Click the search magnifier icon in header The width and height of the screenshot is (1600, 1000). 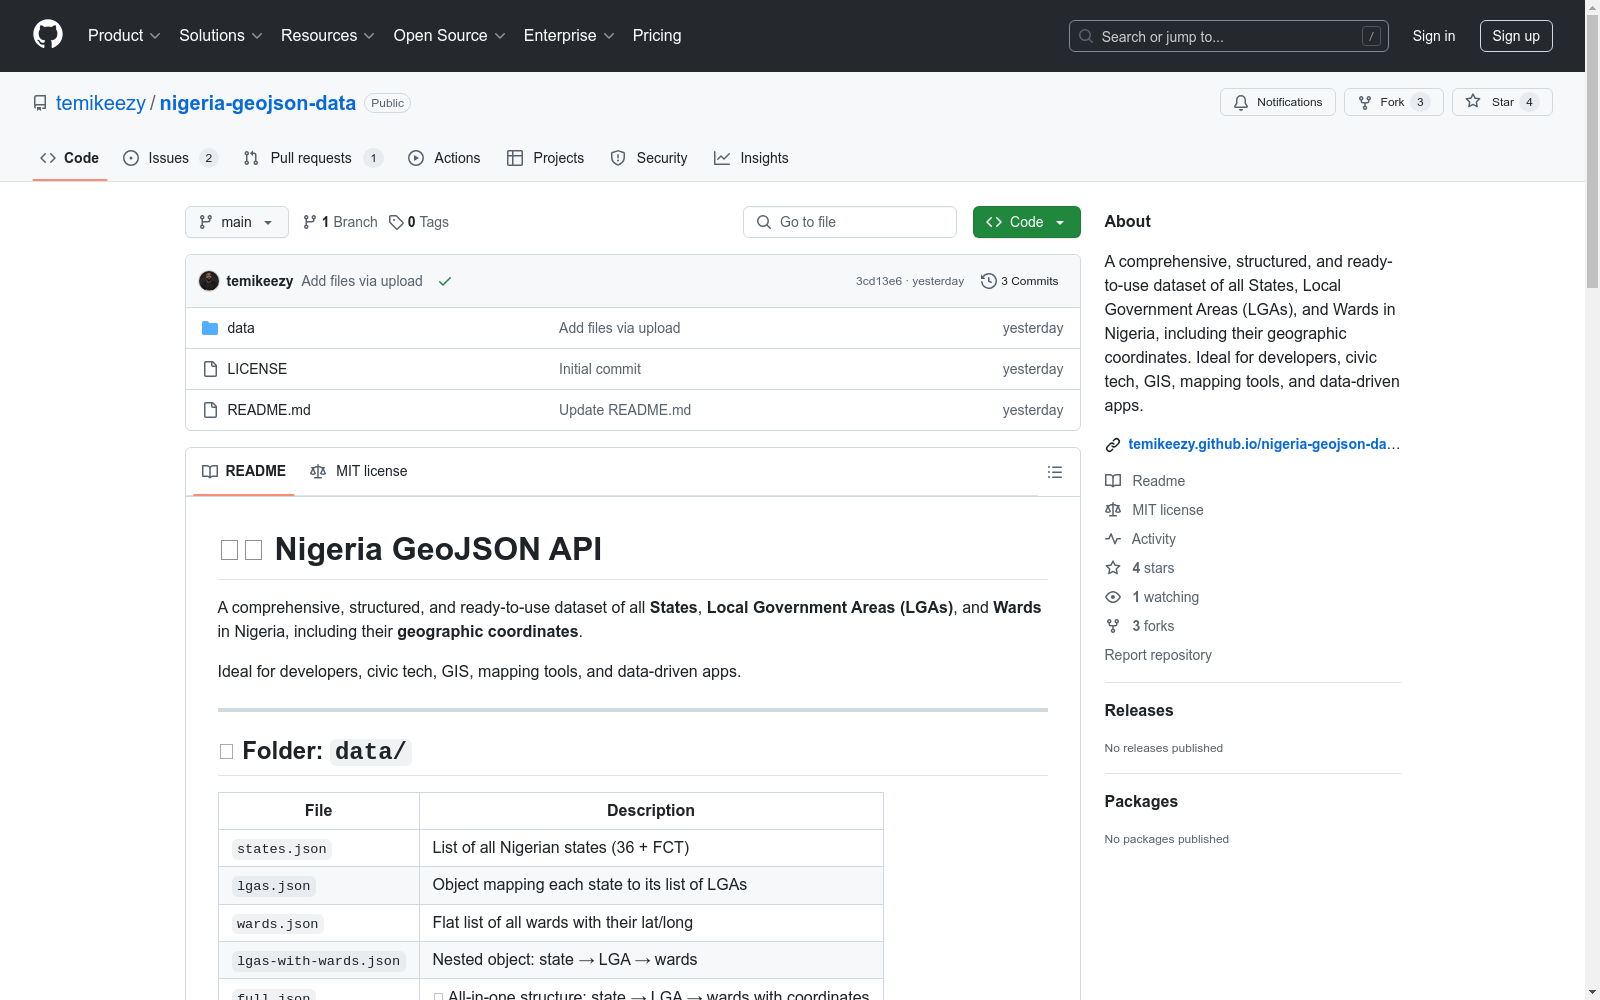click(x=1086, y=36)
